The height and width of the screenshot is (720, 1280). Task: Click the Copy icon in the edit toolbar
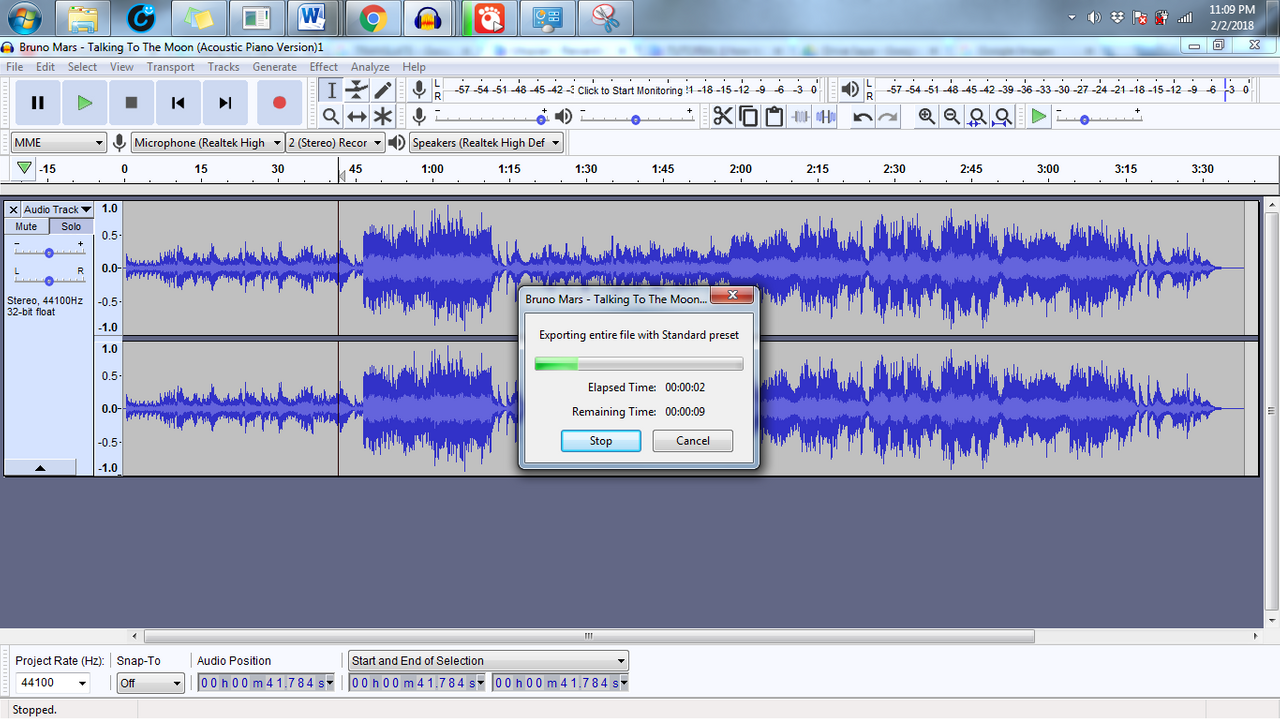(749, 116)
